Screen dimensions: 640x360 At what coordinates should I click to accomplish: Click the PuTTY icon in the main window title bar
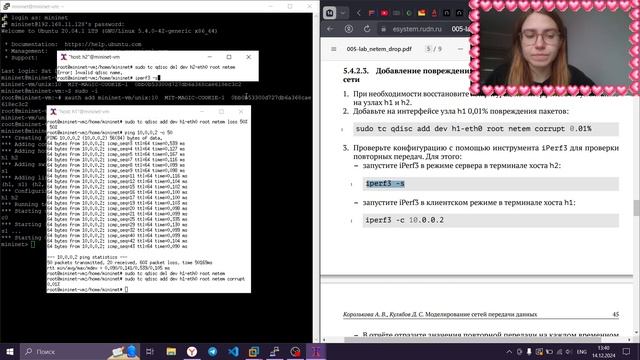click(6, 6)
